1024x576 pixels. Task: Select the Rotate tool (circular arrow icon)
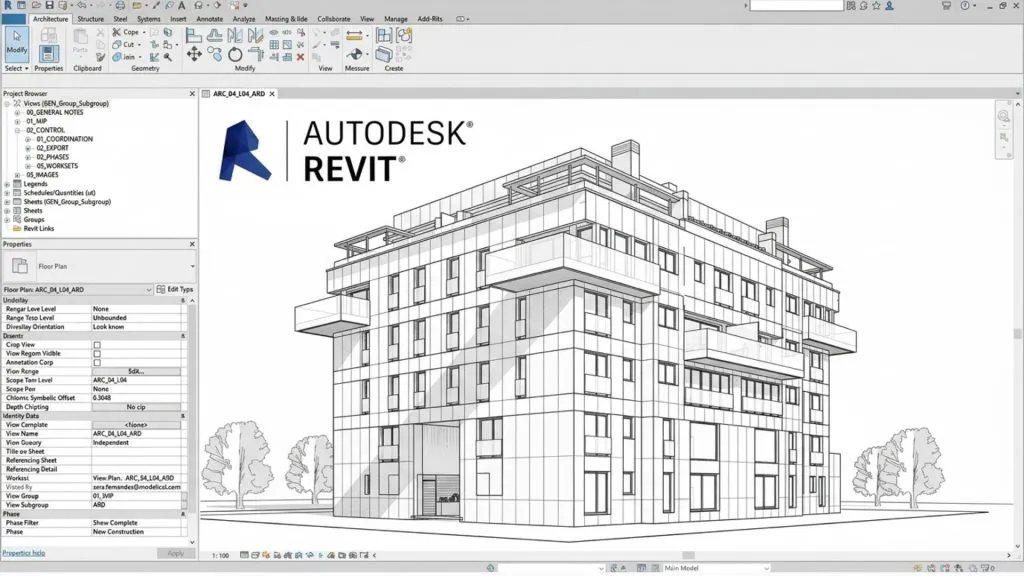click(235, 55)
